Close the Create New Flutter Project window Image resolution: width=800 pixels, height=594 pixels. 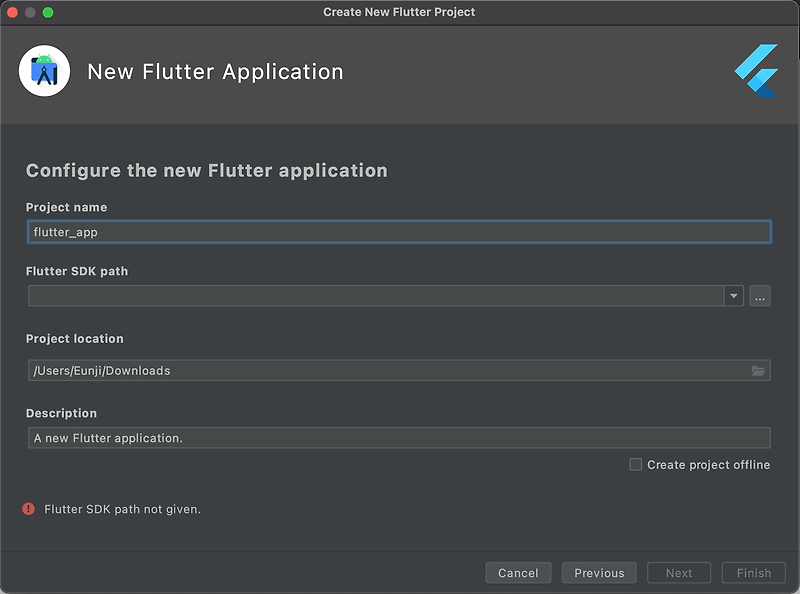[x=12, y=12]
